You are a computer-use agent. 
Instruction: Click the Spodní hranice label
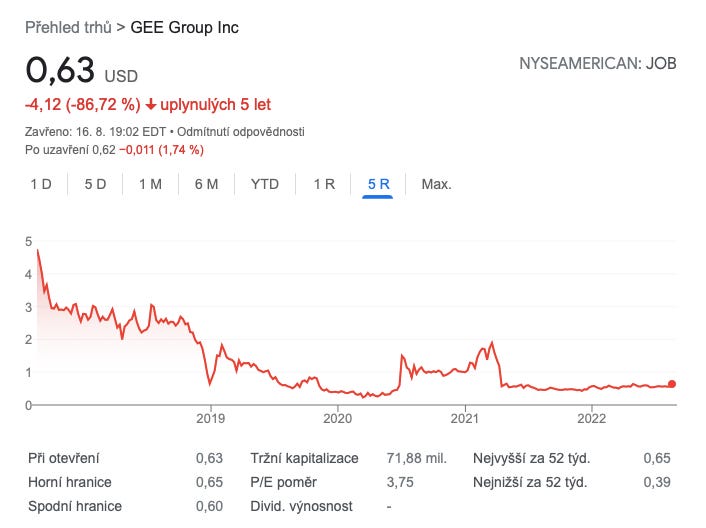pos(75,506)
